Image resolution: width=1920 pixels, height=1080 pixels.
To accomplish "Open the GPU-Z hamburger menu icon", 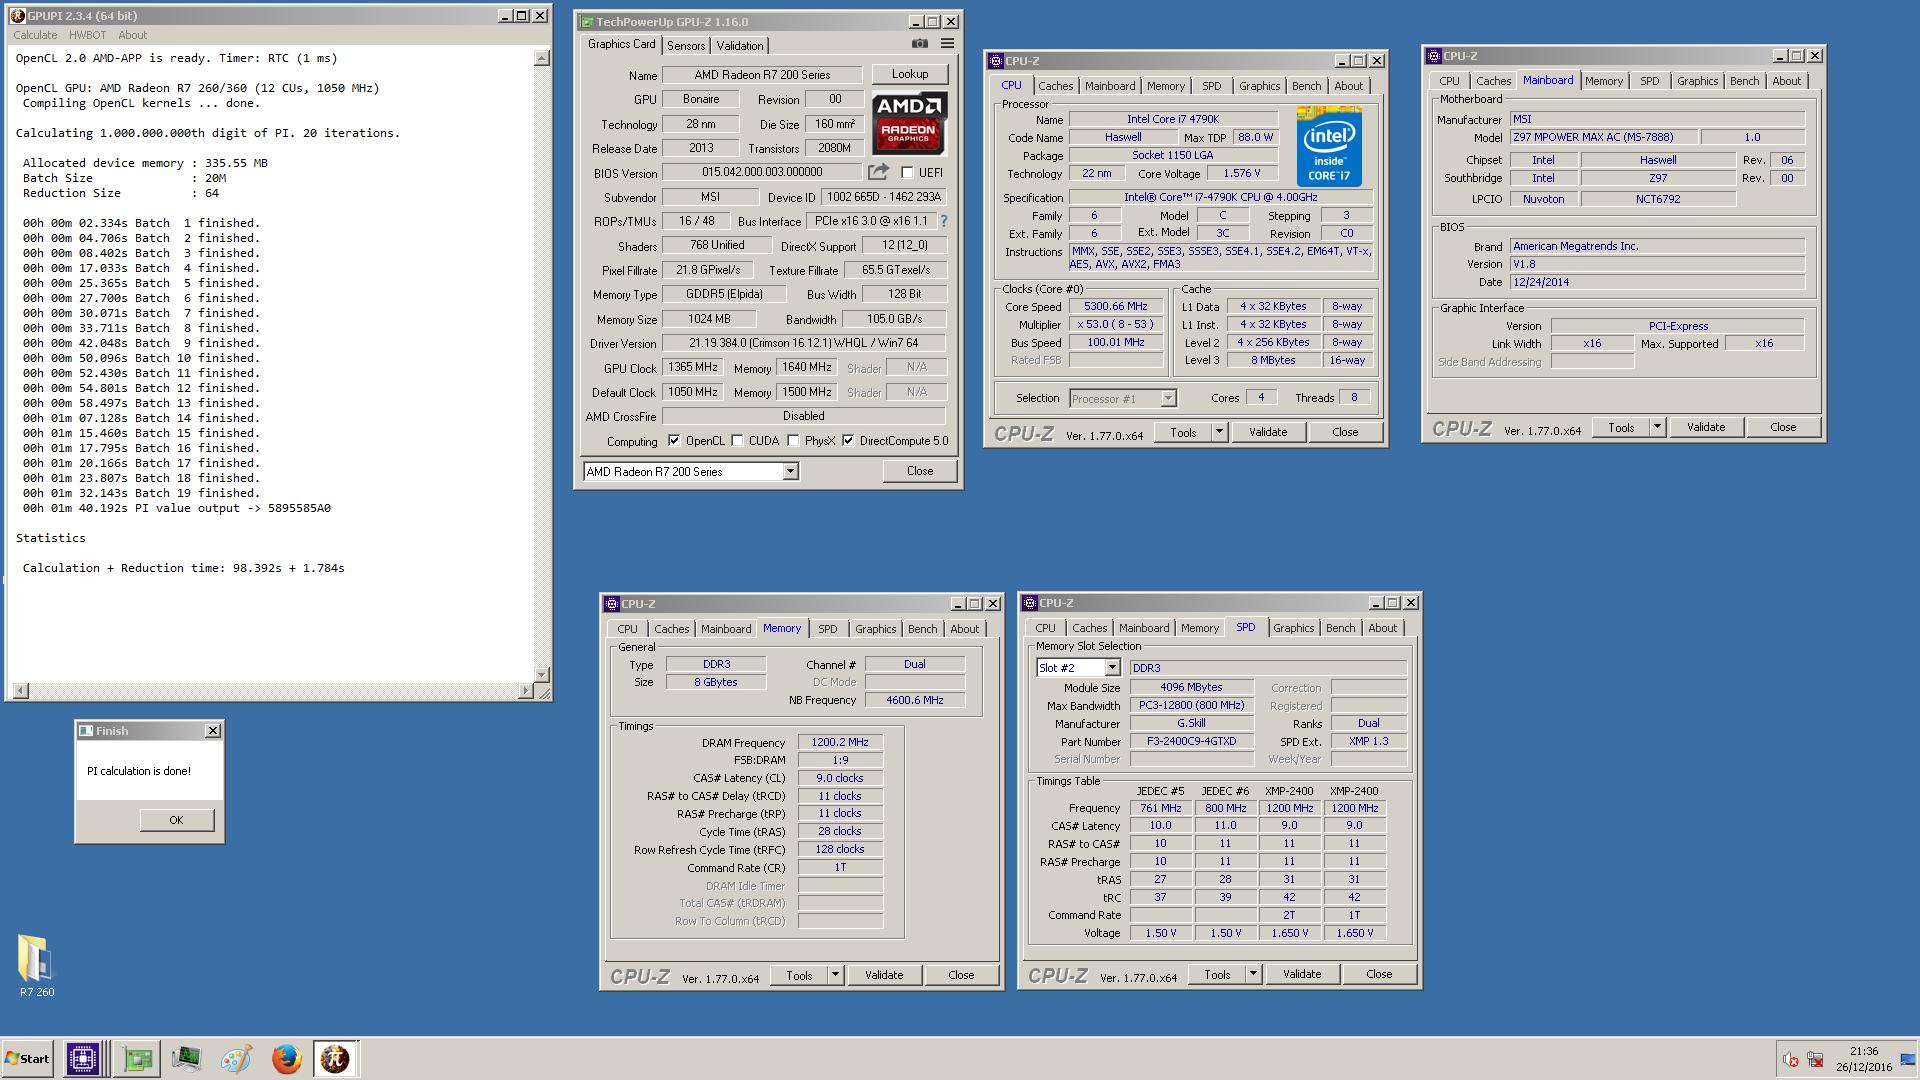I will [x=947, y=44].
